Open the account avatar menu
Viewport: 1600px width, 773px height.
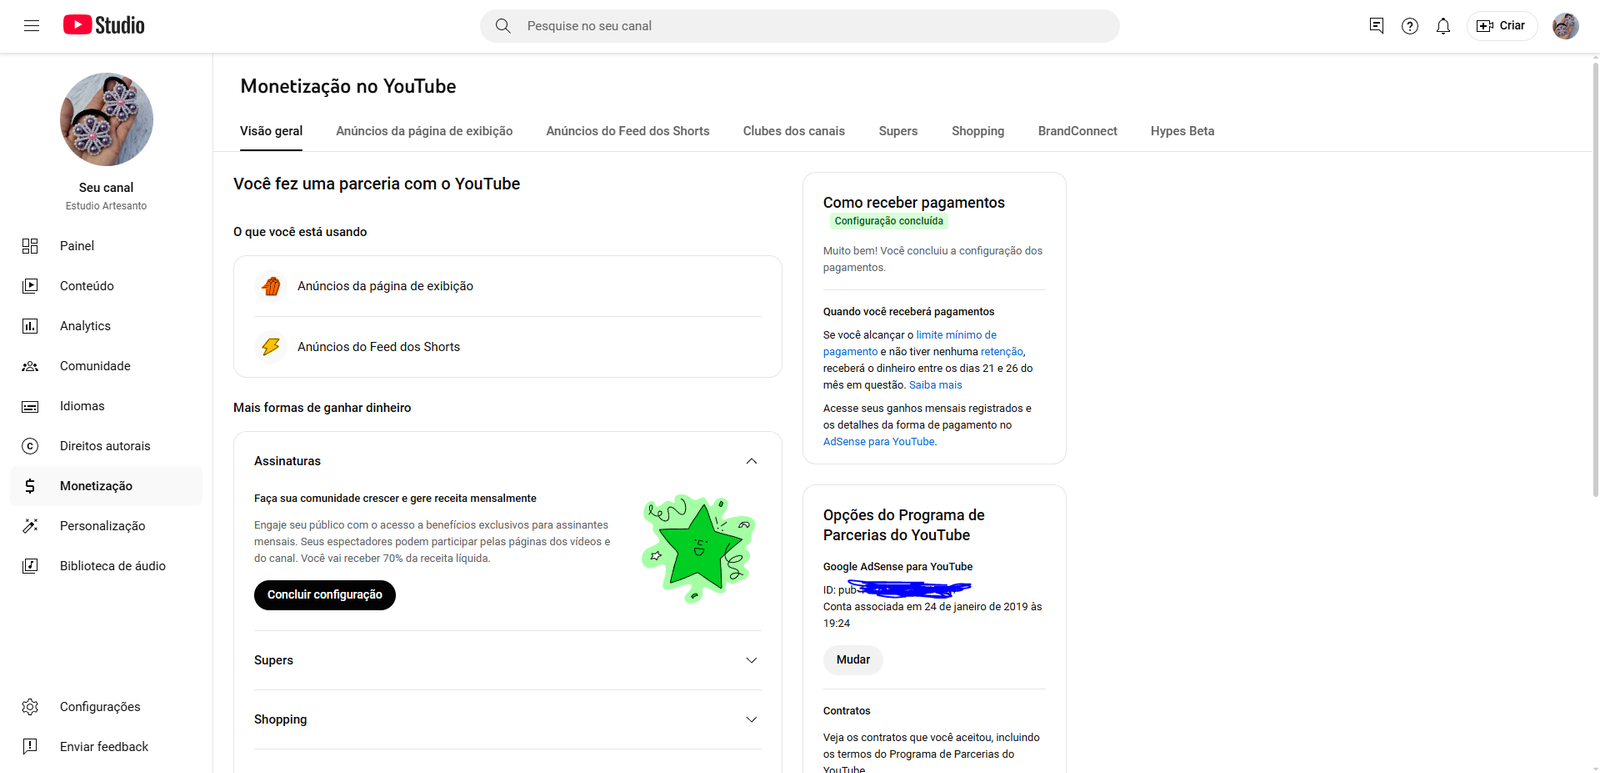point(1565,26)
